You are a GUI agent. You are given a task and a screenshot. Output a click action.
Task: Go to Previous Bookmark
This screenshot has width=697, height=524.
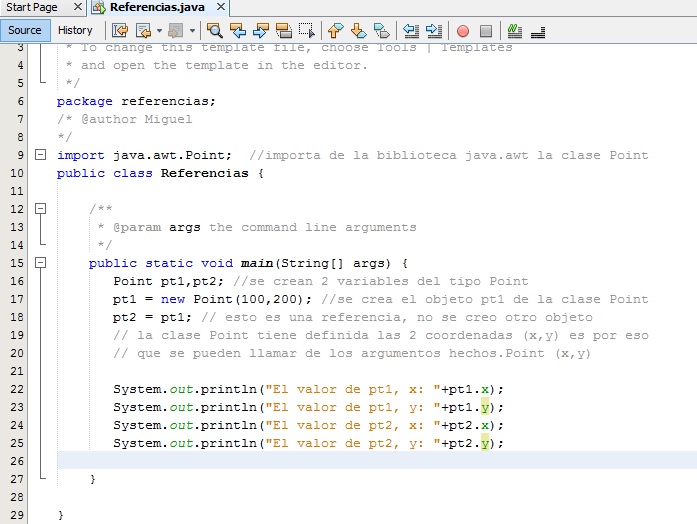click(x=335, y=30)
